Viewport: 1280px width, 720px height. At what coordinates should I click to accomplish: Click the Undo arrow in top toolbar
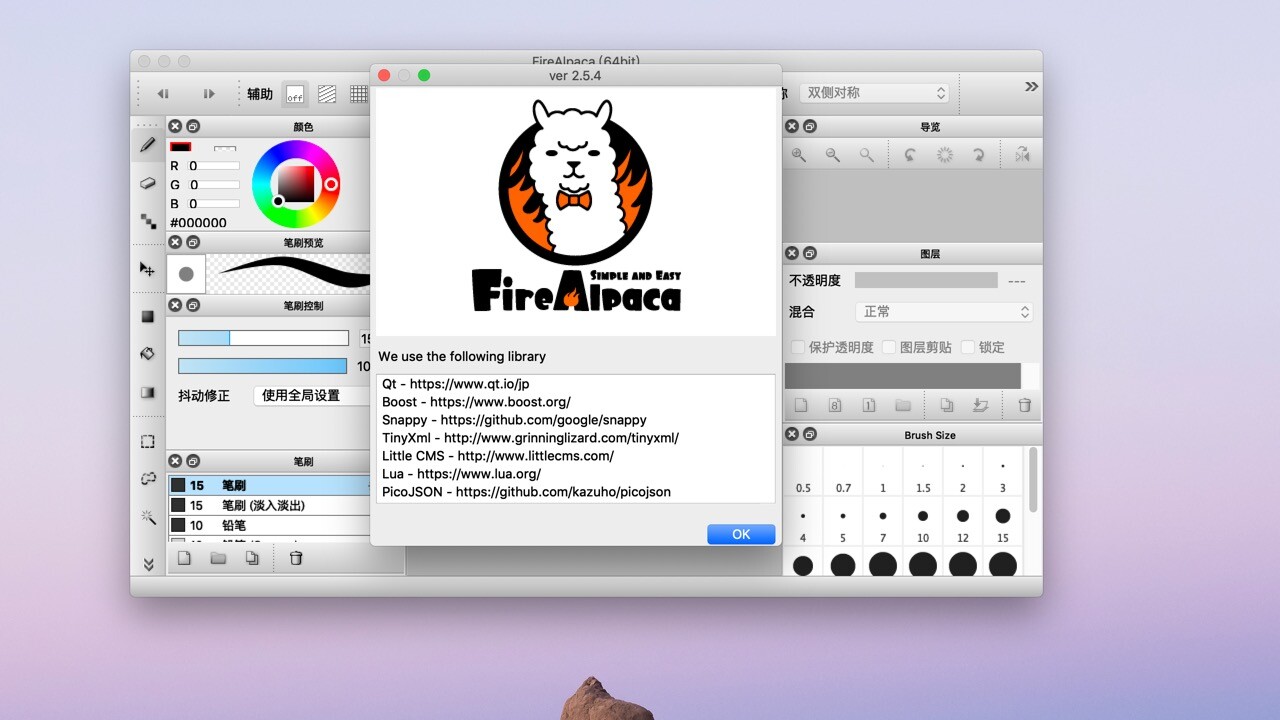[163, 94]
